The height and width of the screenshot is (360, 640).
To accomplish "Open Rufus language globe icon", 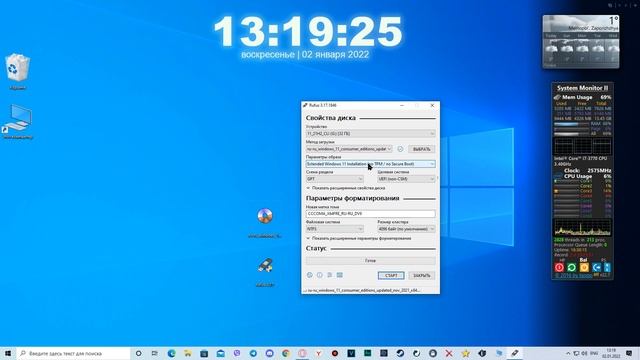I will click(x=310, y=275).
